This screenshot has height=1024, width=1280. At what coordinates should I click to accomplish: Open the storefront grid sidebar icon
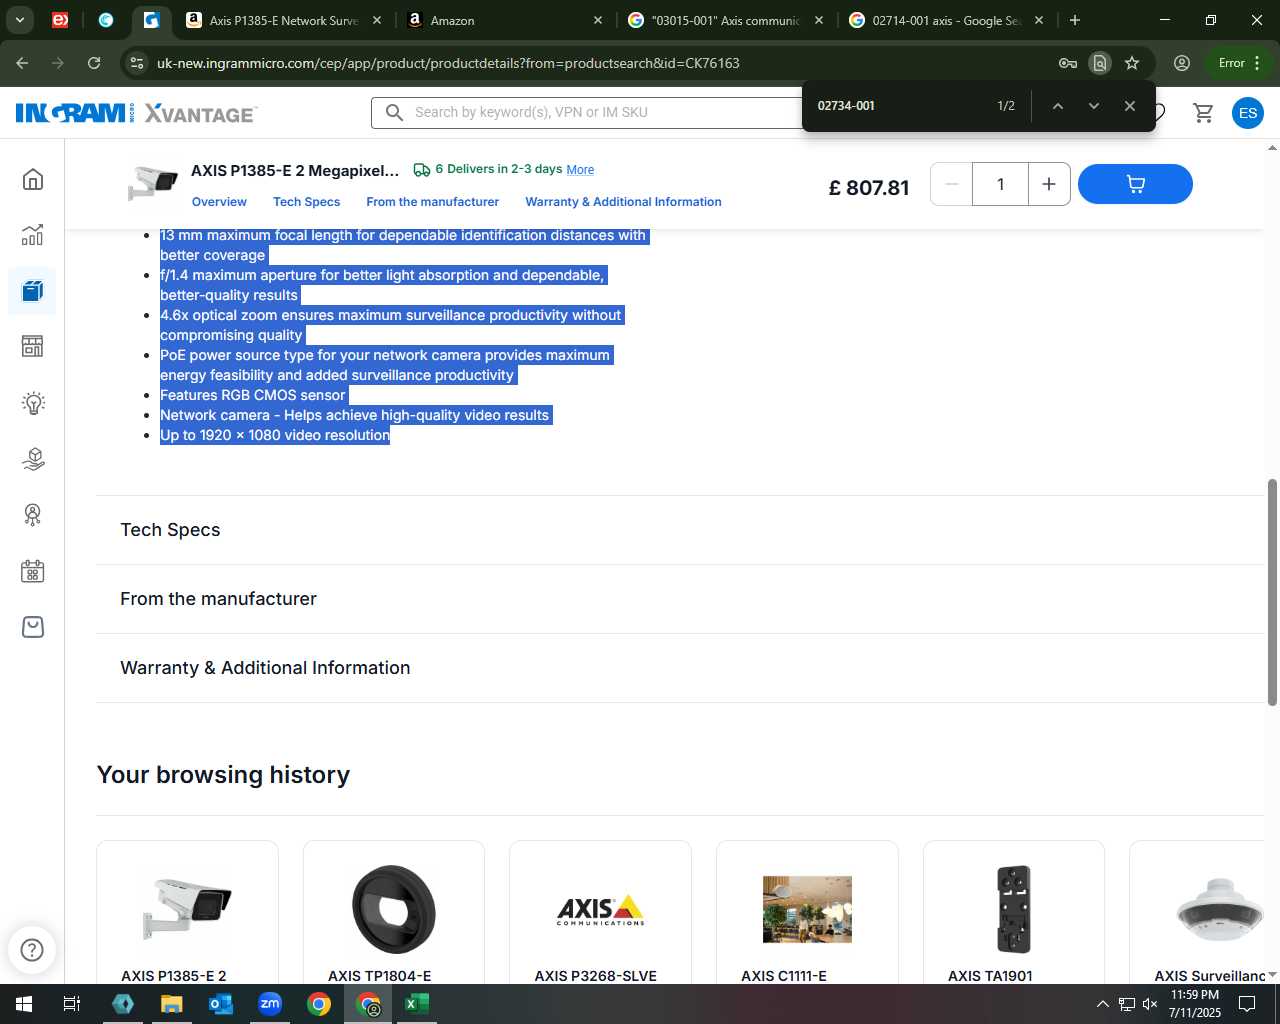tap(33, 346)
